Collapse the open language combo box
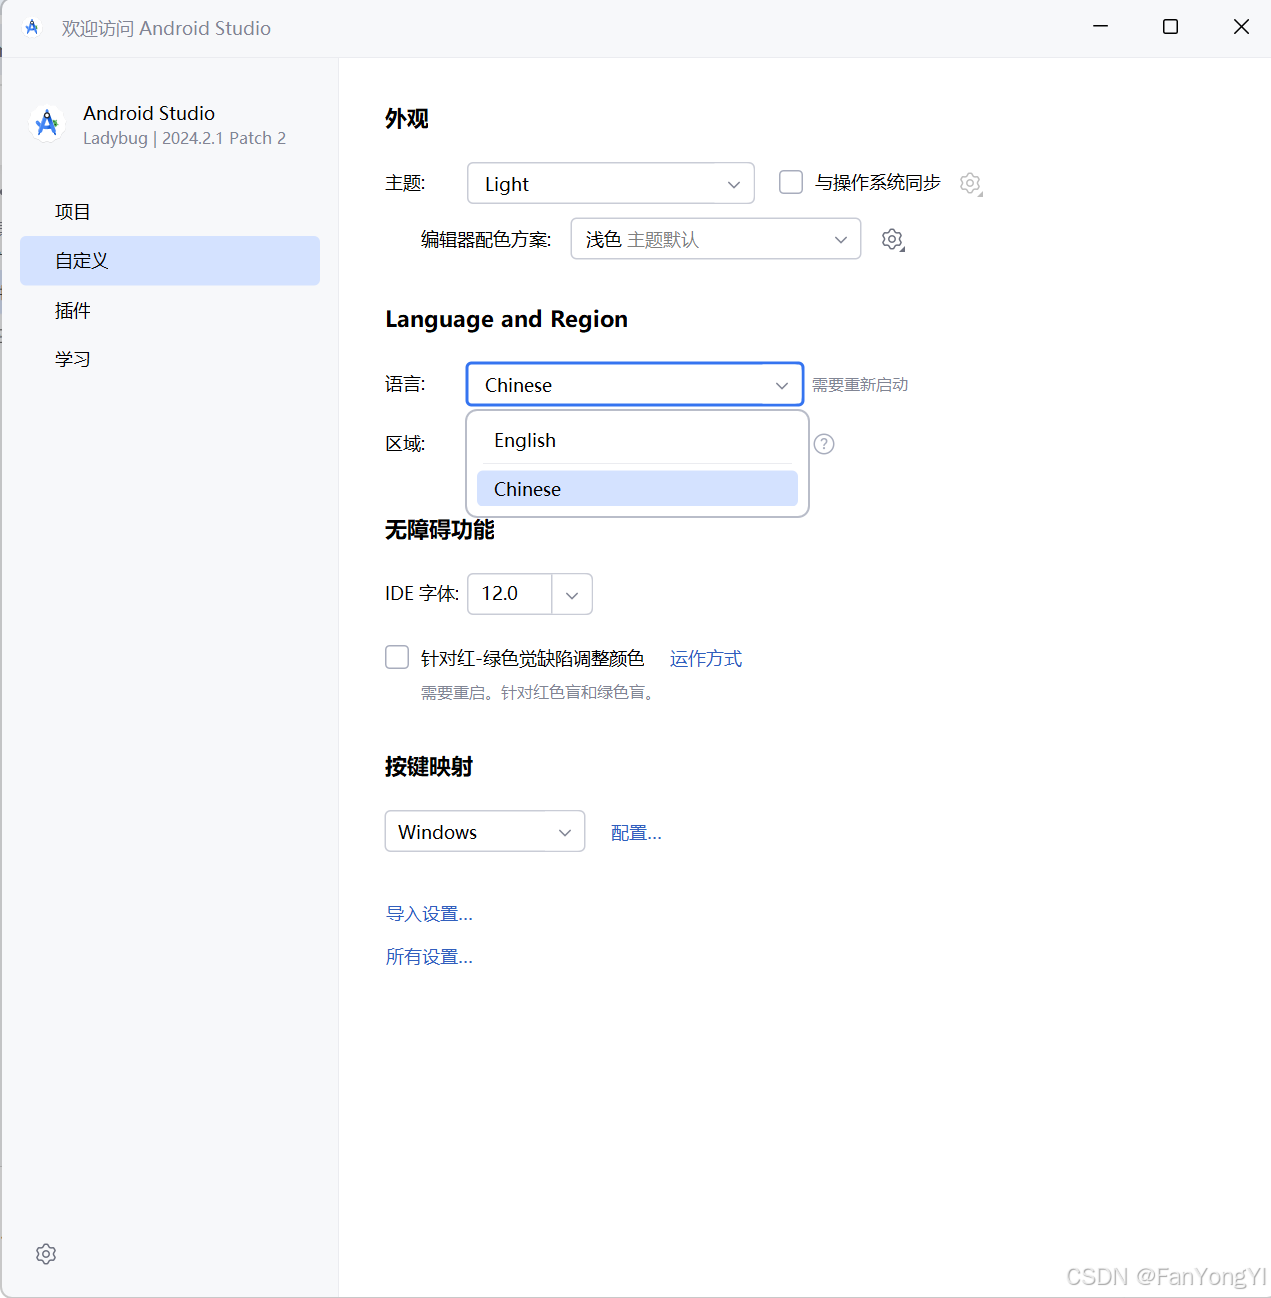This screenshot has width=1271, height=1298. [635, 385]
